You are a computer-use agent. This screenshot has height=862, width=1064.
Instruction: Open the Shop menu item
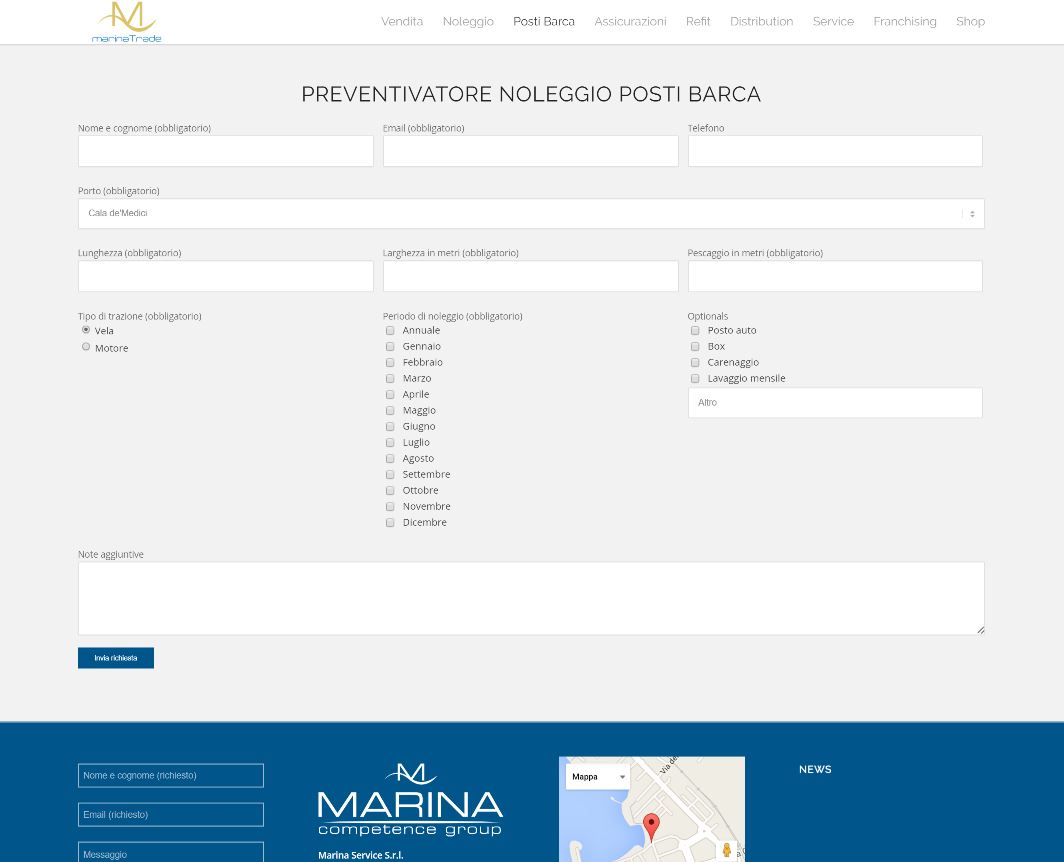coord(970,22)
